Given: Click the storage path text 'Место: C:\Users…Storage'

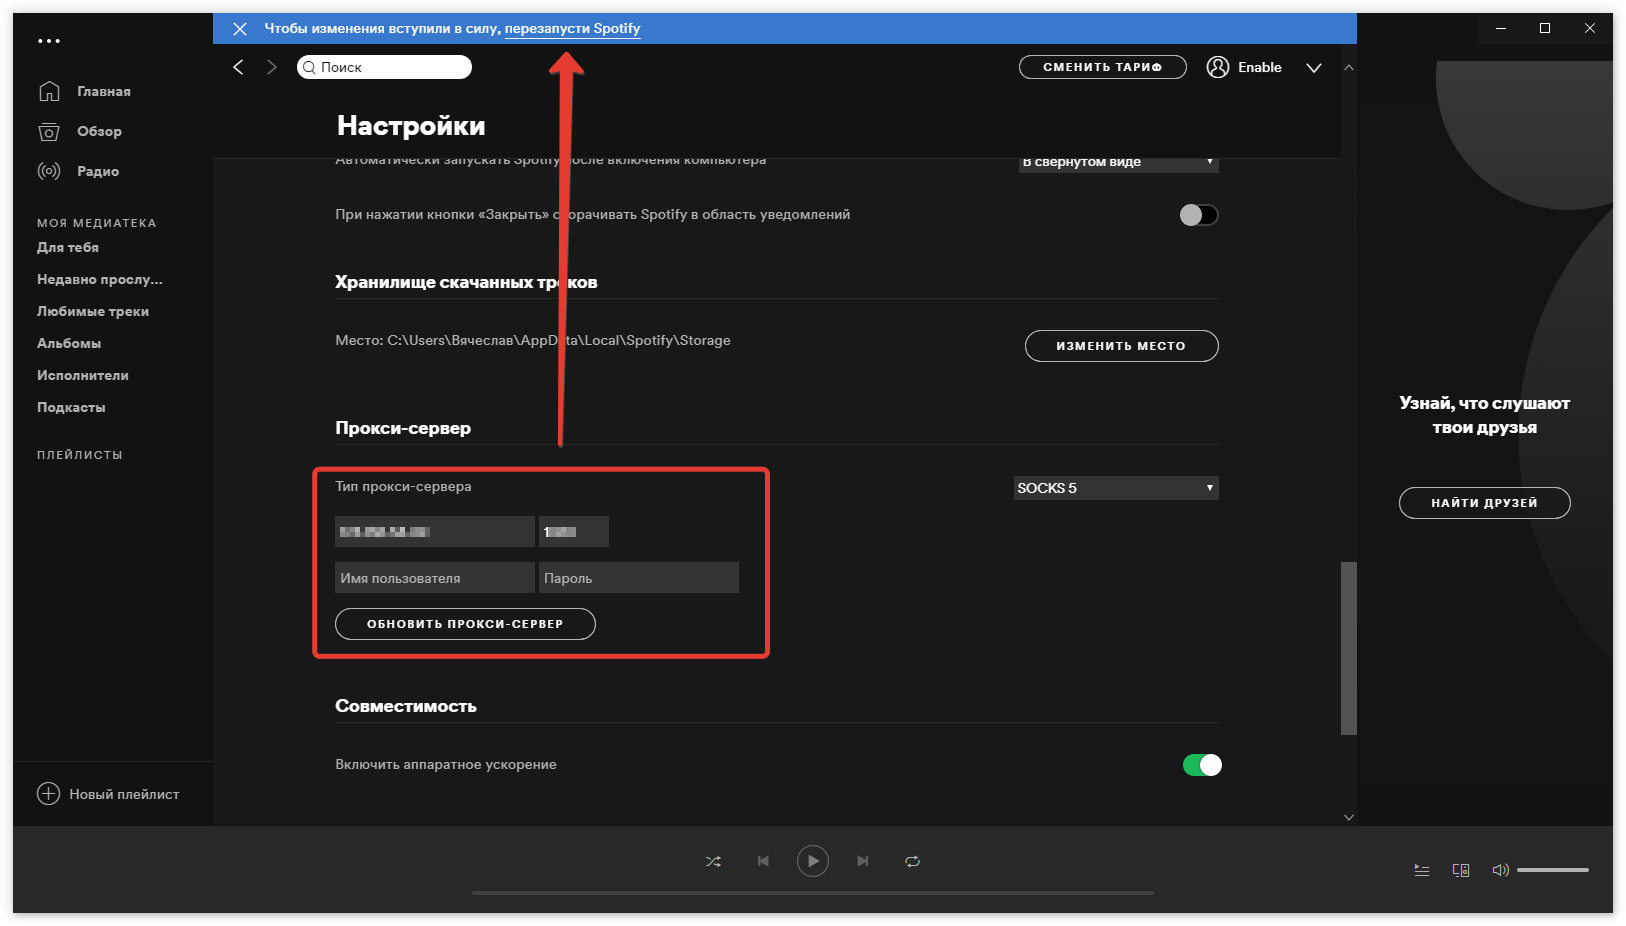Looking at the screenshot, I should [x=533, y=340].
